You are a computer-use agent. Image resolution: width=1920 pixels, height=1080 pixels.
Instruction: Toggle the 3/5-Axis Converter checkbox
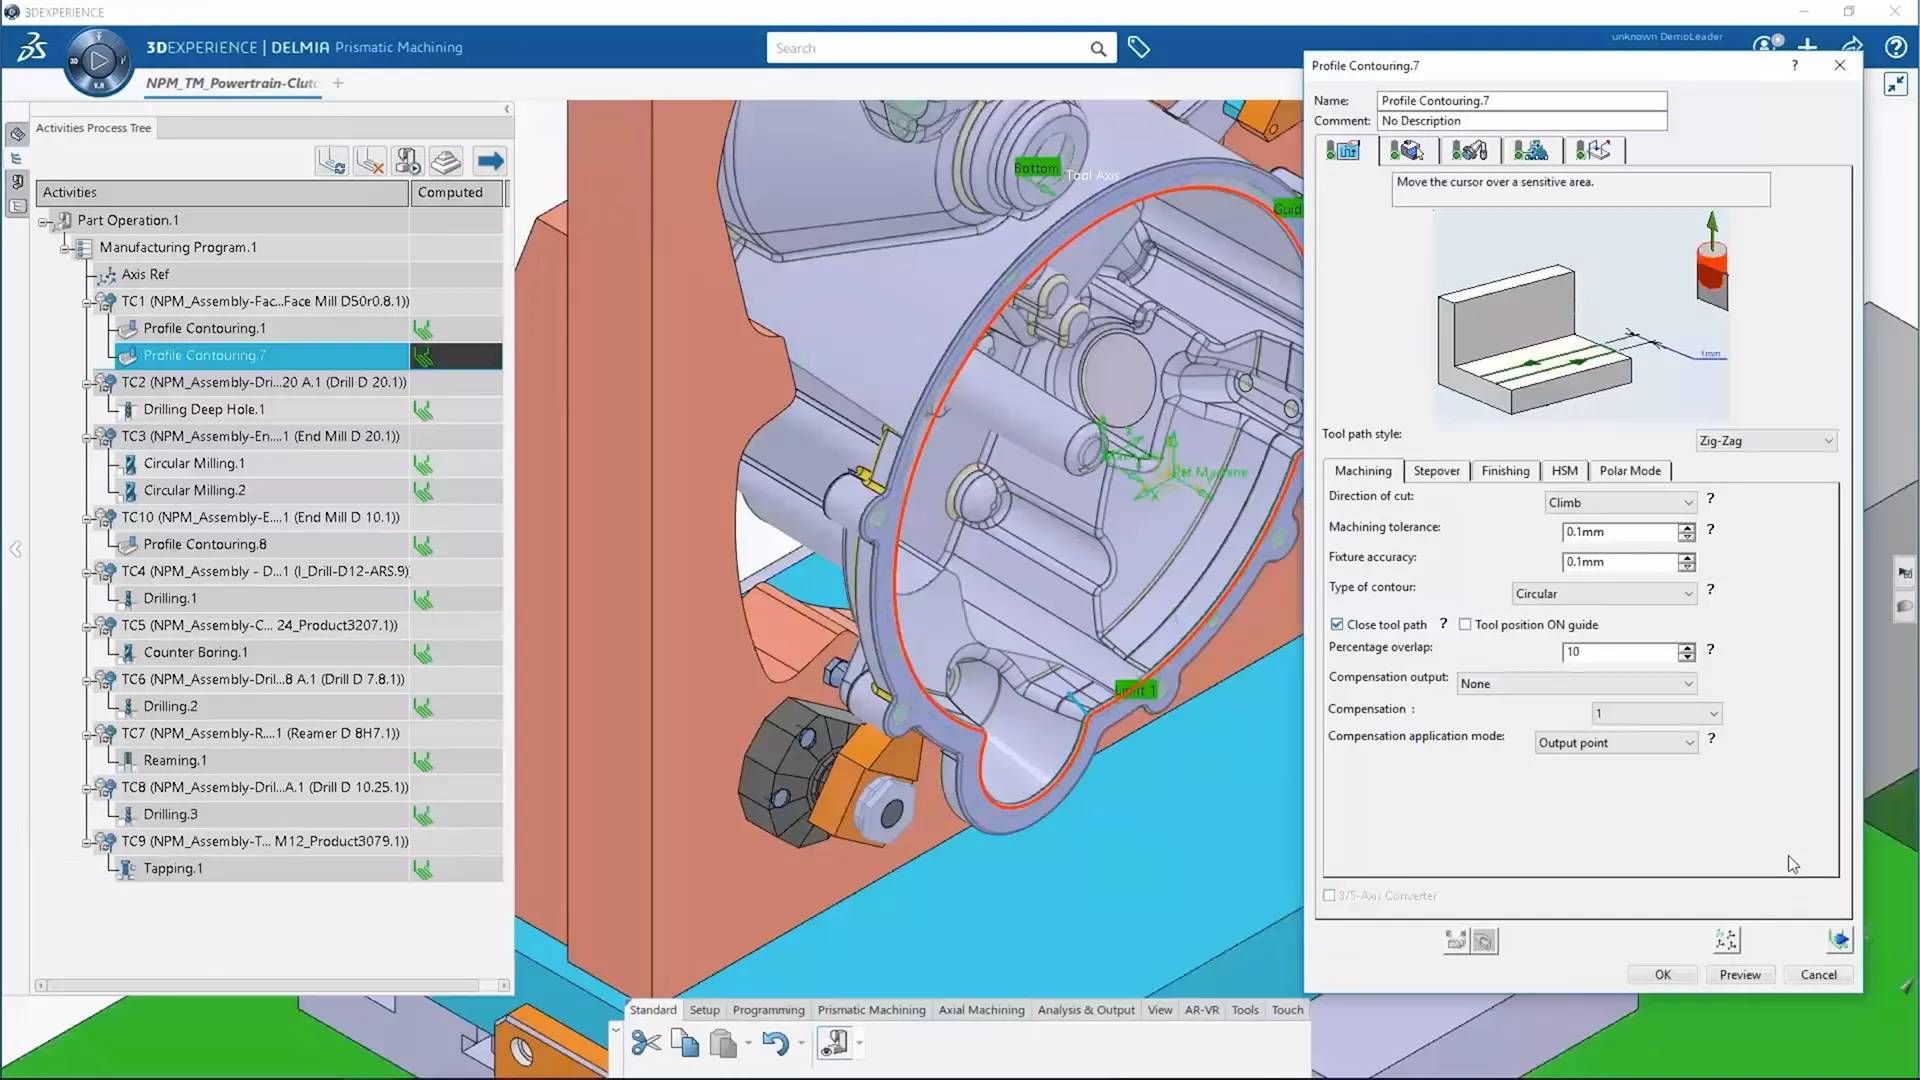[1329, 896]
